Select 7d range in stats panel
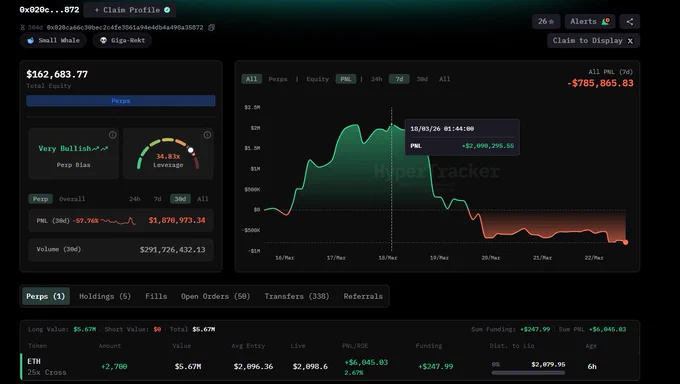This screenshot has width=680, height=384. pyautogui.click(x=157, y=199)
